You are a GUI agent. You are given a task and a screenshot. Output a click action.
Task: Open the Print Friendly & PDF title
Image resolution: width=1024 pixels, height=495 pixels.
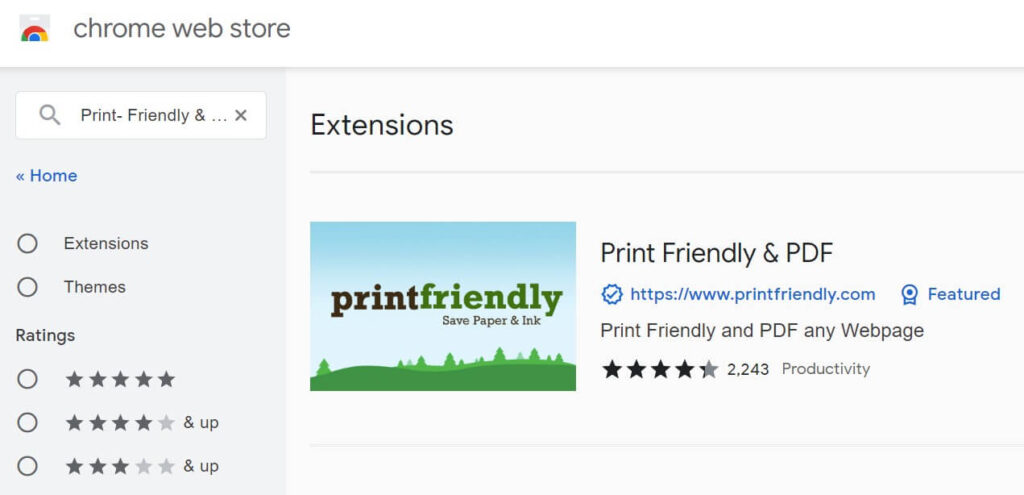point(716,253)
